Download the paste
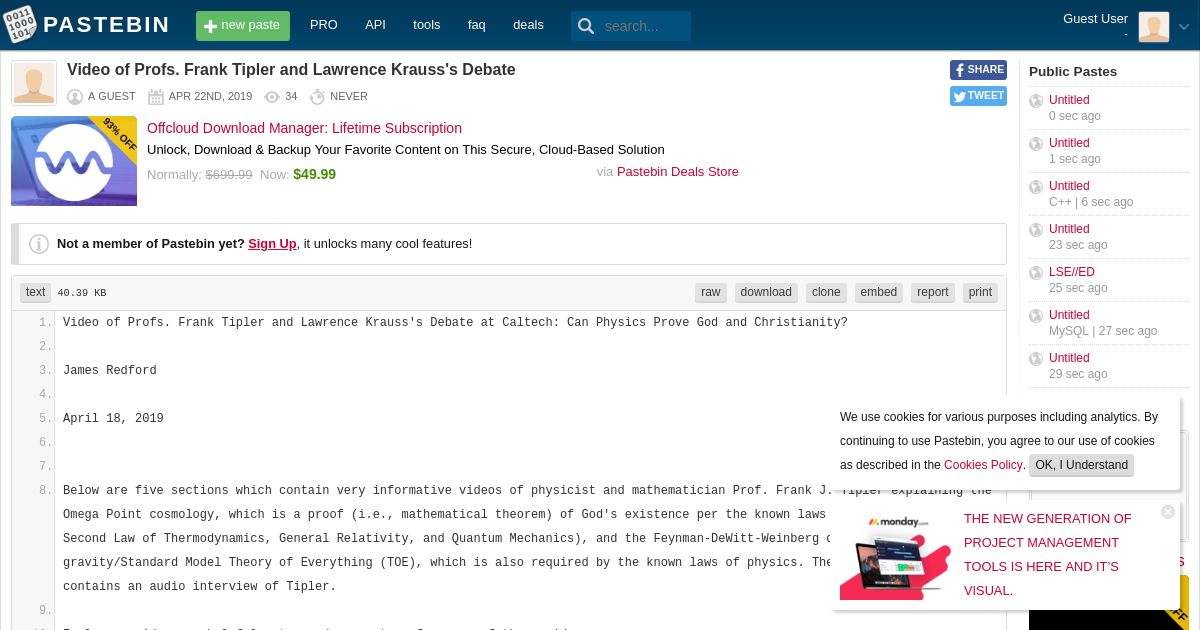 [766, 292]
